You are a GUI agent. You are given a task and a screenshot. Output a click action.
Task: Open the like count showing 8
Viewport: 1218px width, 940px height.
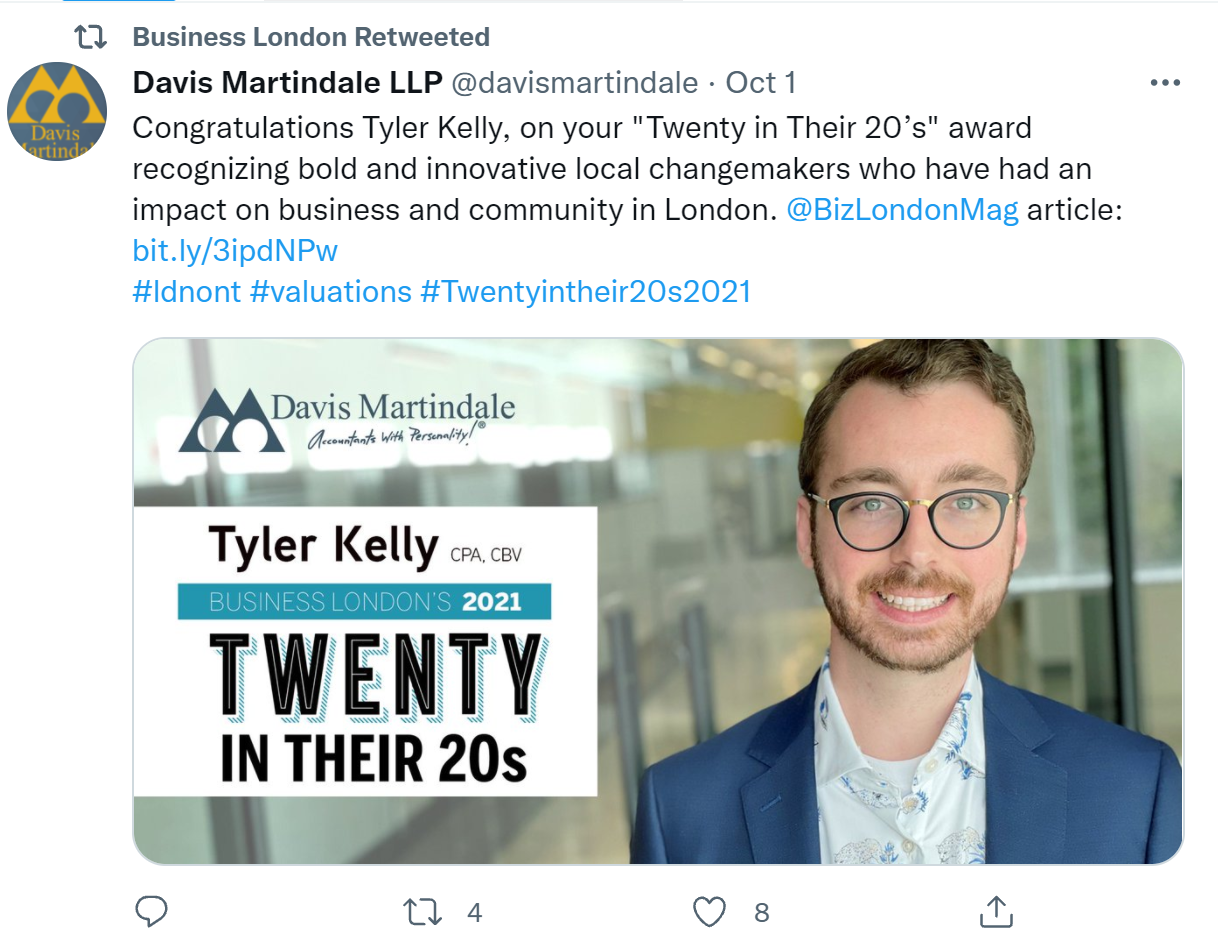tap(762, 912)
